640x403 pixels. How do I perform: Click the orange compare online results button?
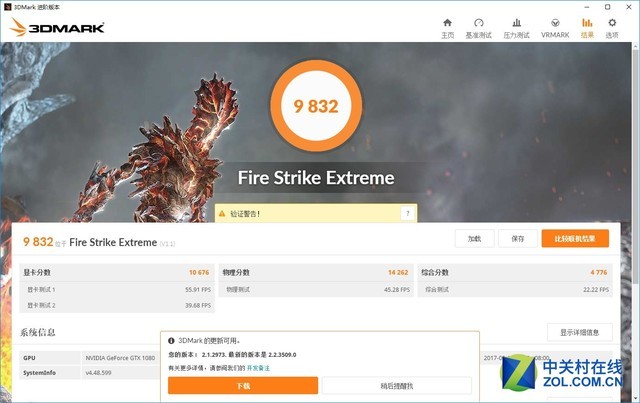[x=575, y=238]
